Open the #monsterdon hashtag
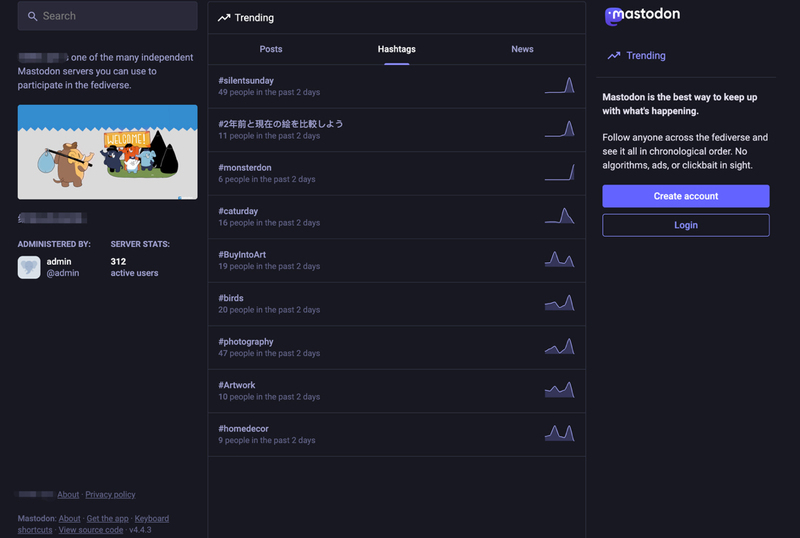The height and width of the screenshot is (538, 800). tap(245, 167)
